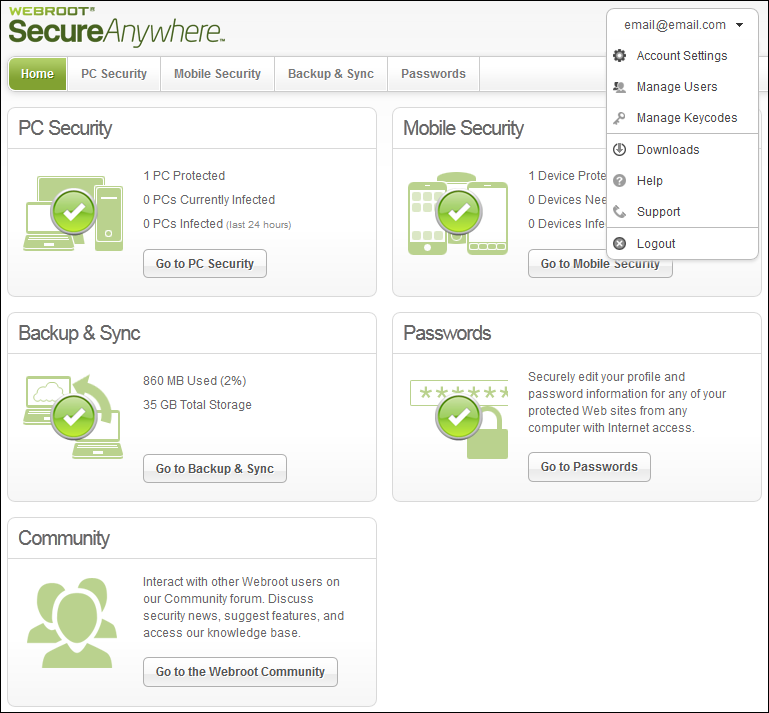Image resolution: width=769 pixels, height=713 pixels.
Task: Select Help in the account menu
Action: pyautogui.click(x=682, y=180)
